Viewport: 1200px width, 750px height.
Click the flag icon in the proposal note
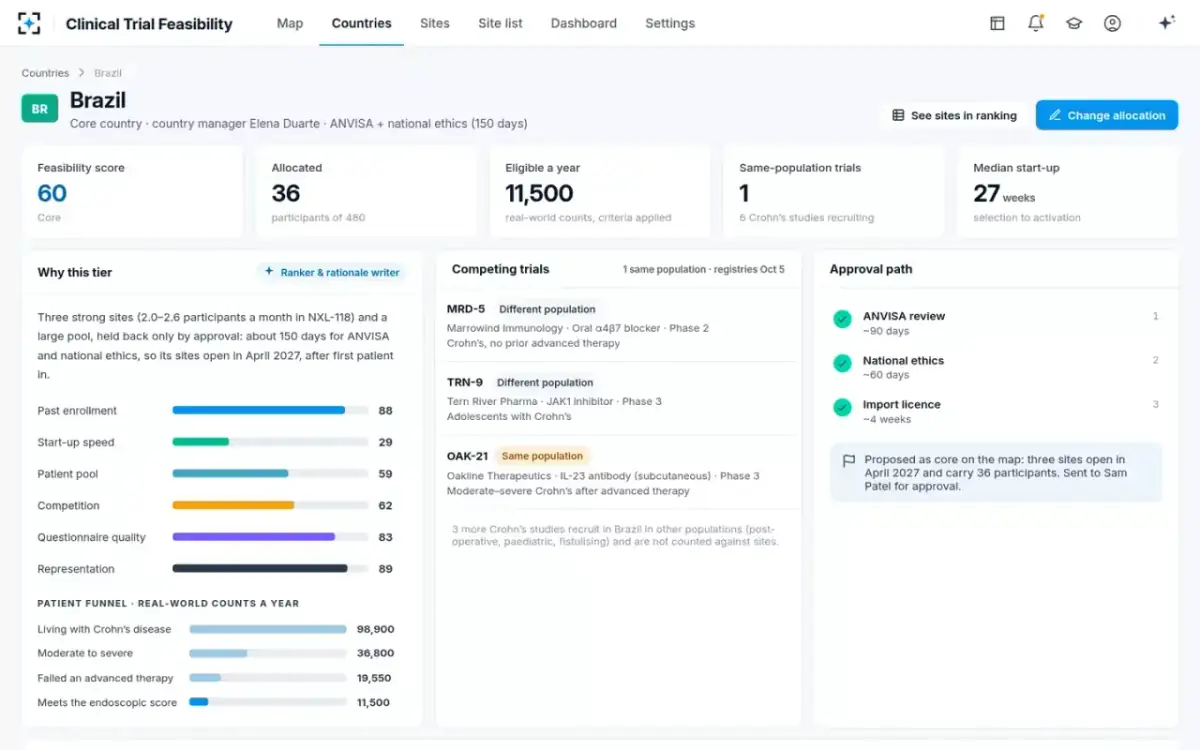coord(849,461)
